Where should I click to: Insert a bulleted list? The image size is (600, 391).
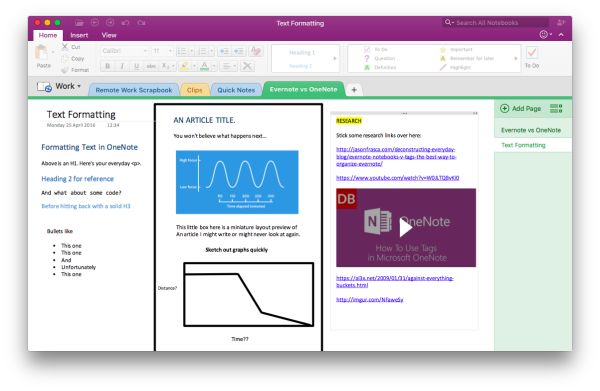(183, 51)
